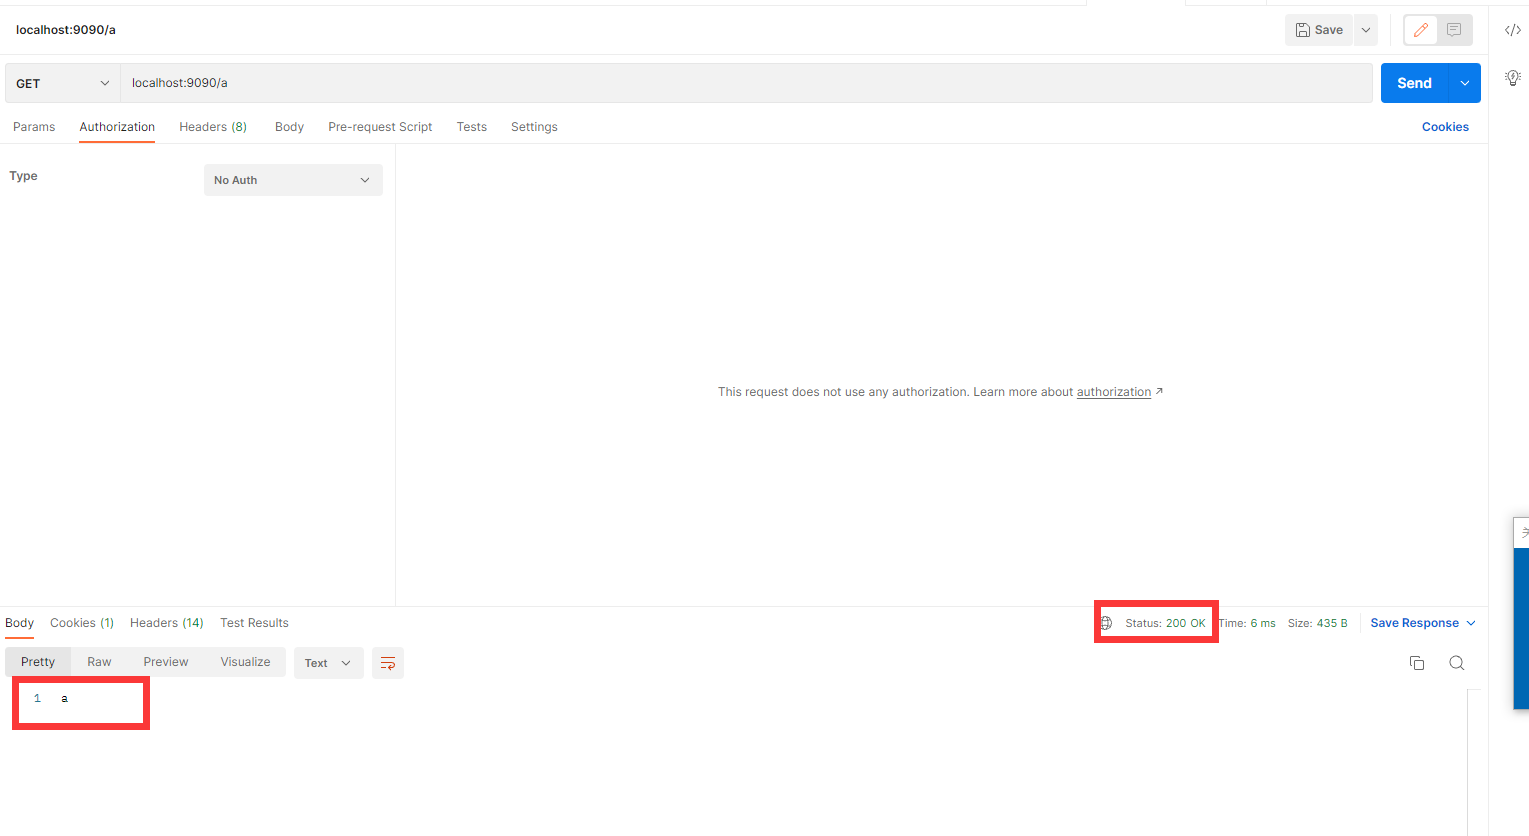Open the comments icon
Screen dimensions: 1529x836
[x=1454, y=30]
